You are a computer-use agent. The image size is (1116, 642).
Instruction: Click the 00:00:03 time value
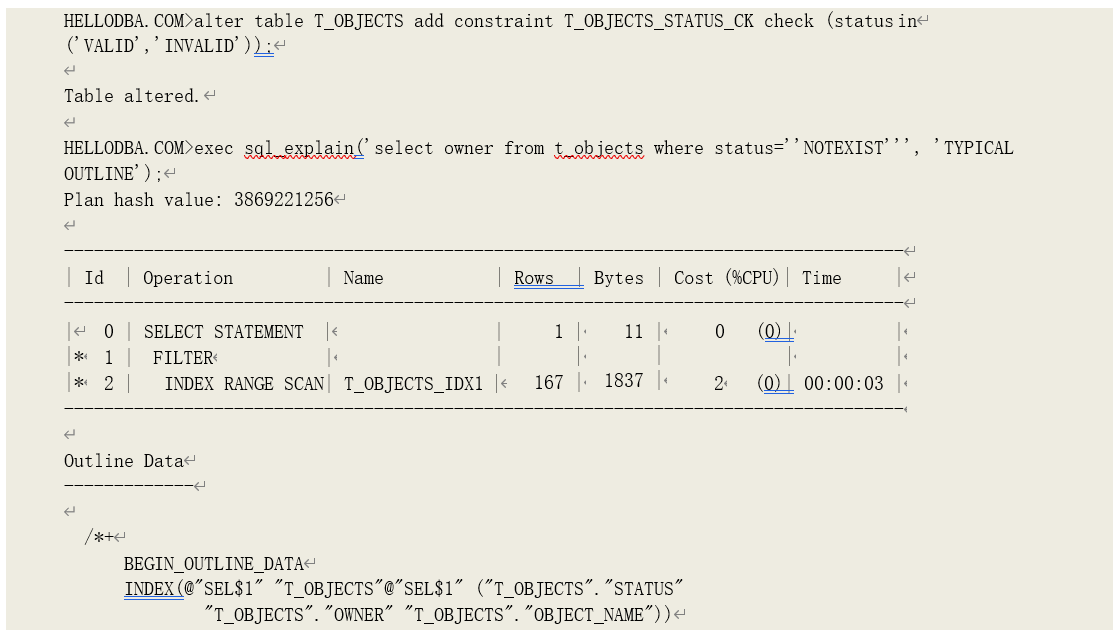(843, 383)
